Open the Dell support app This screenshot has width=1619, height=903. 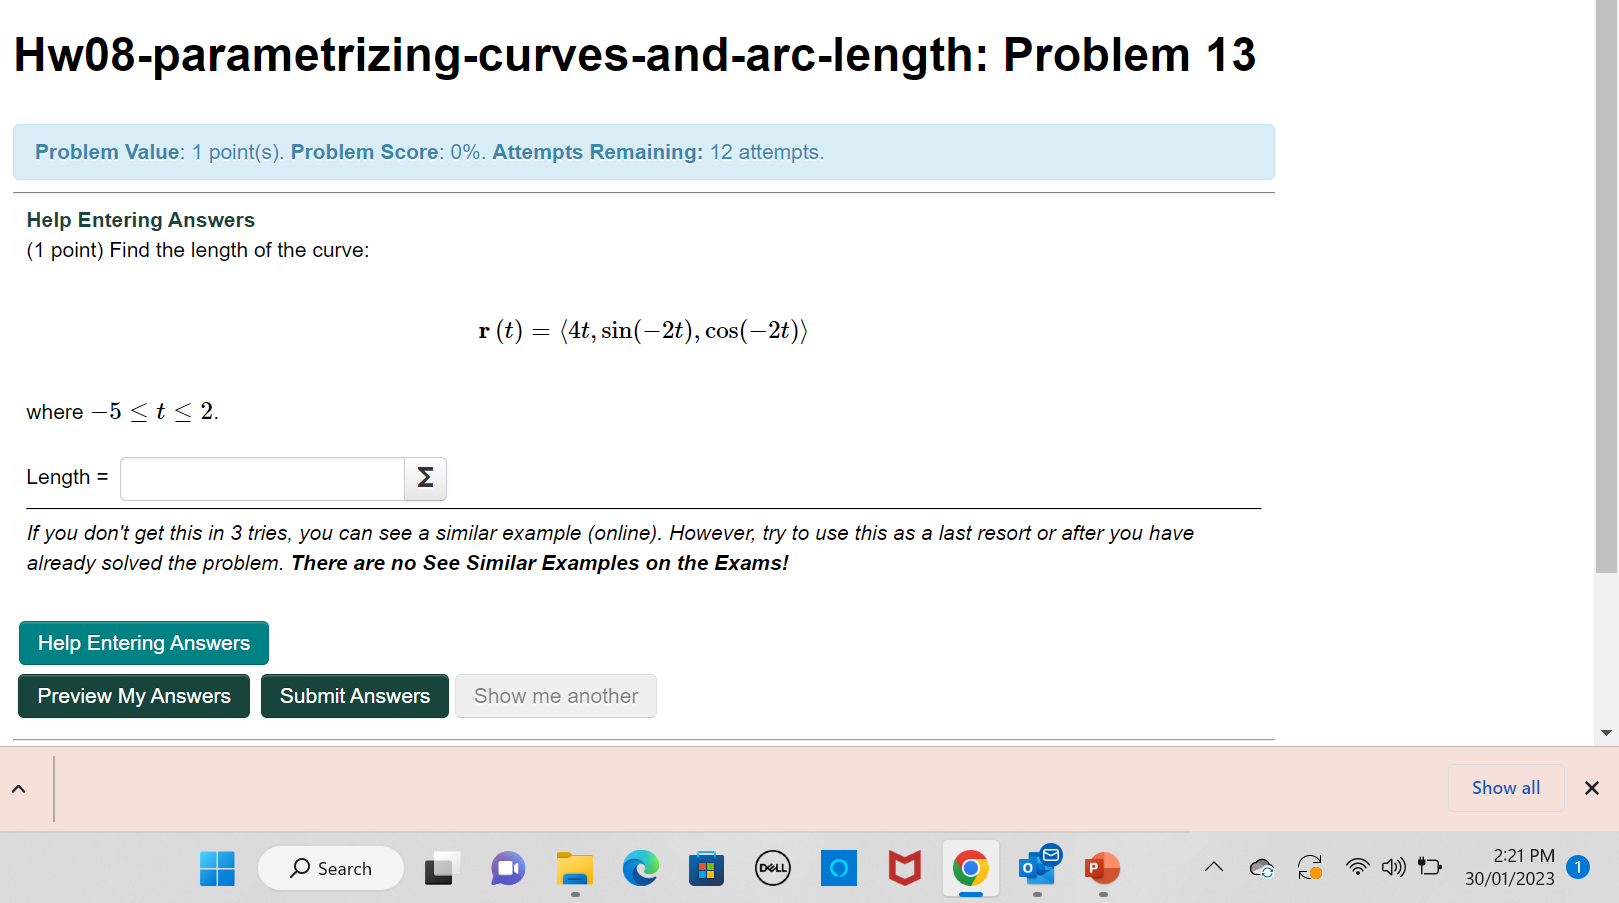tap(772, 868)
